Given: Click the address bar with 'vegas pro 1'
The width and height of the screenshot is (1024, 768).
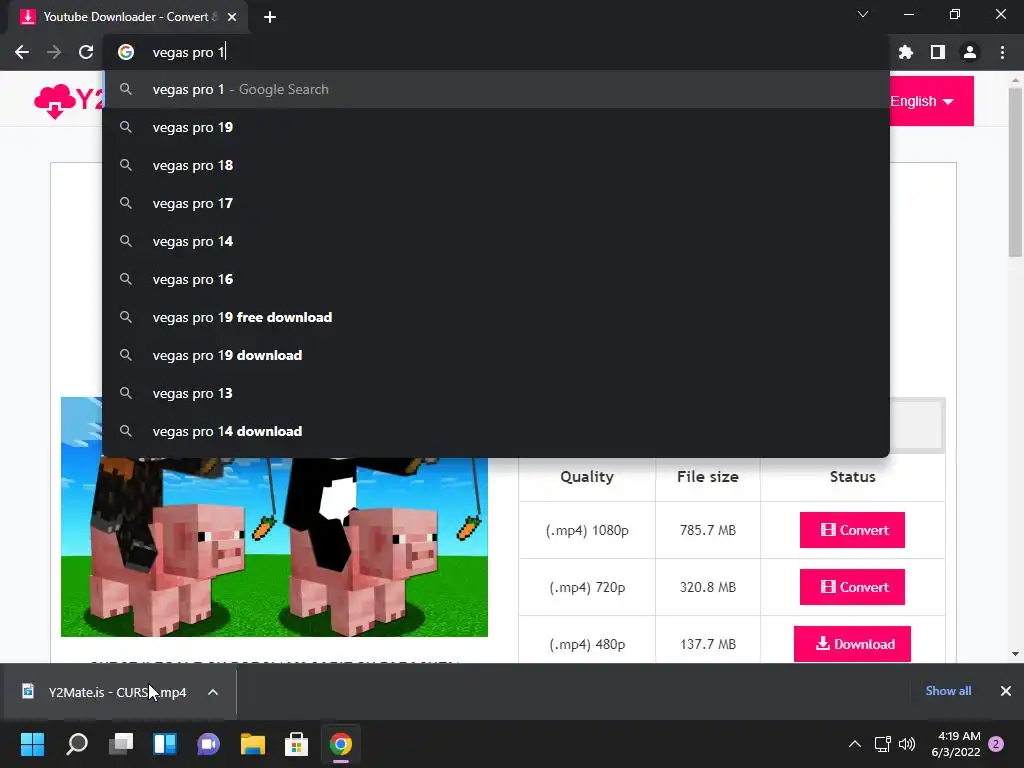Looking at the screenshot, I should click(x=496, y=52).
